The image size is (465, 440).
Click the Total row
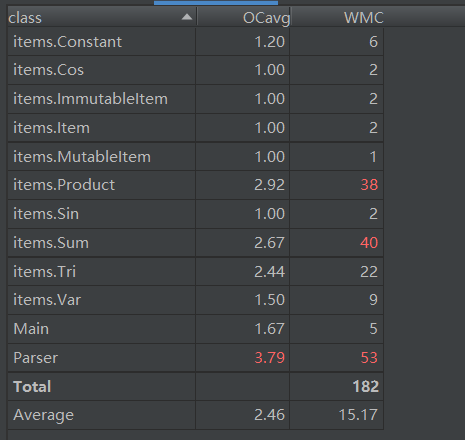[196, 387]
